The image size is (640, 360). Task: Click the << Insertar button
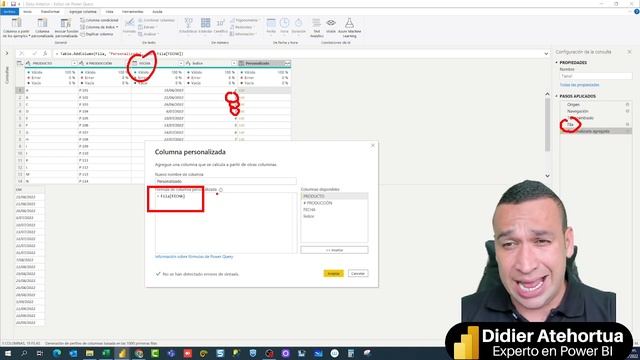(334, 250)
